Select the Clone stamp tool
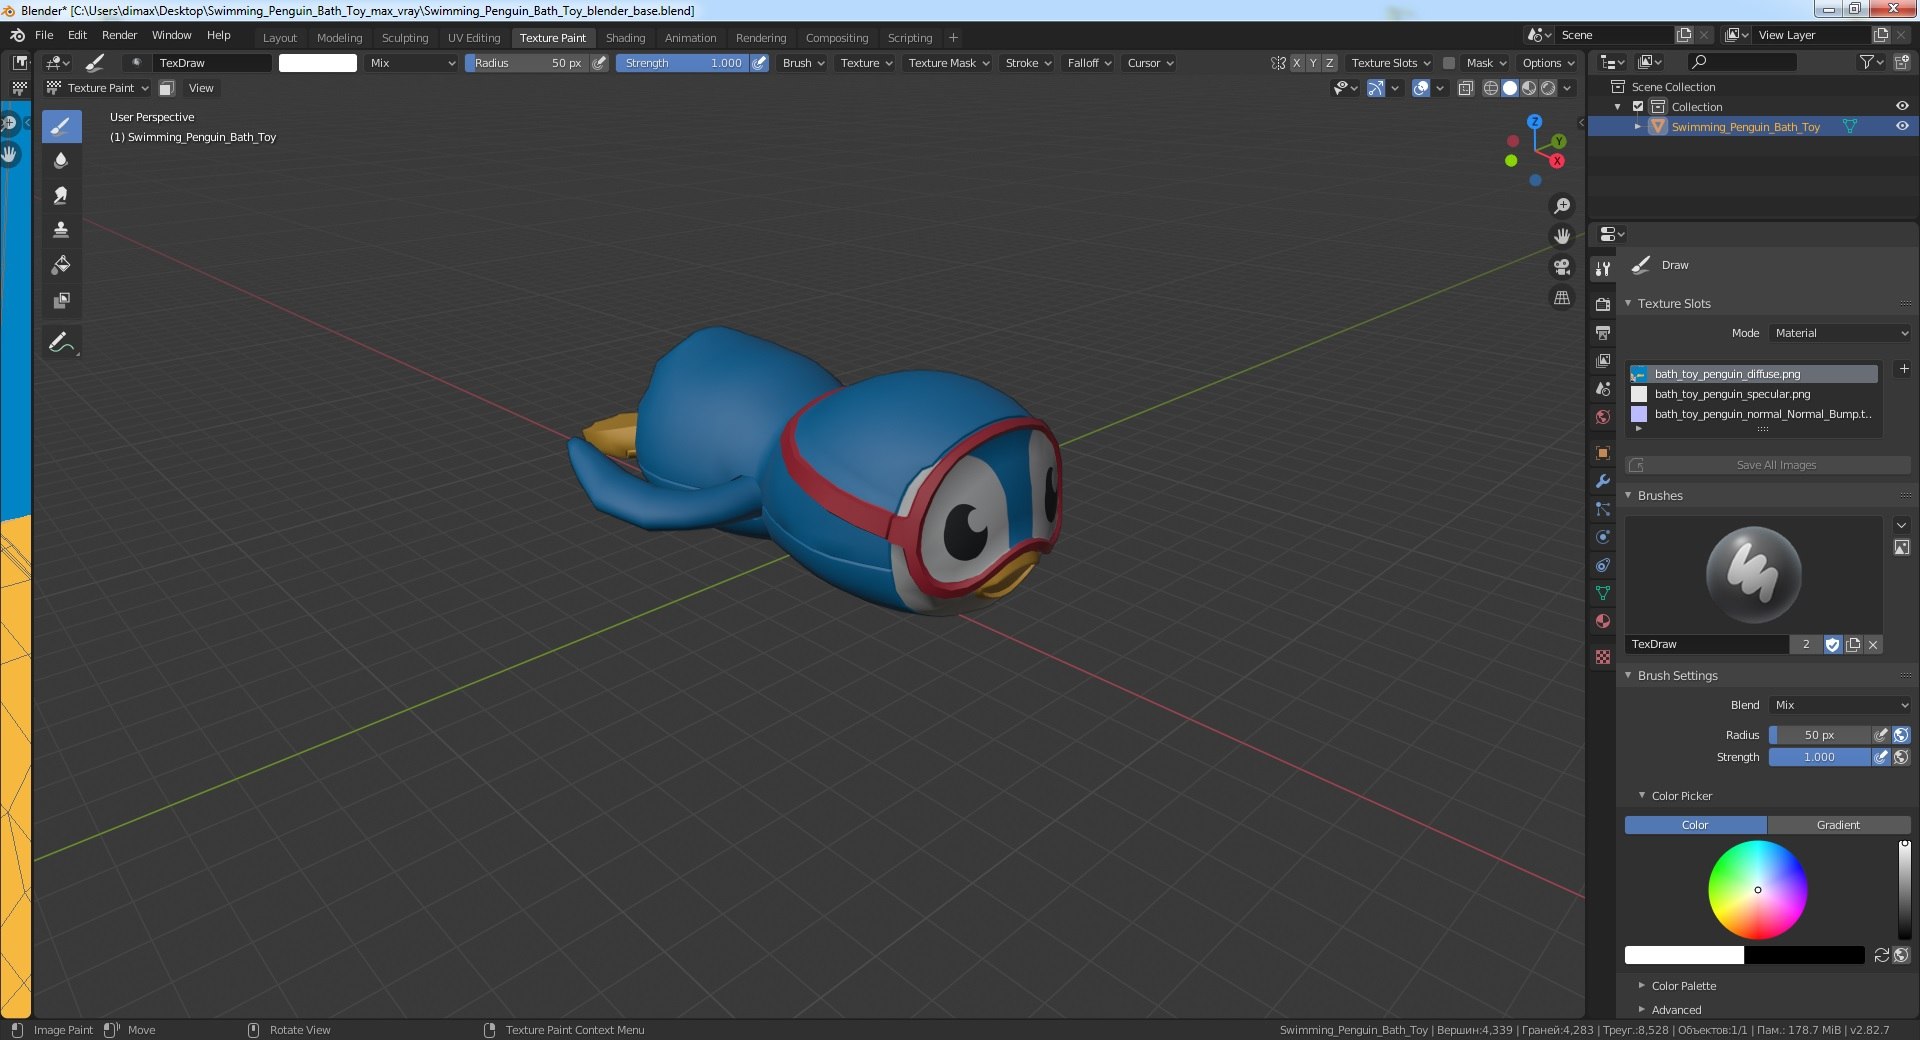1920x1040 pixels. (x=61, y=230)
